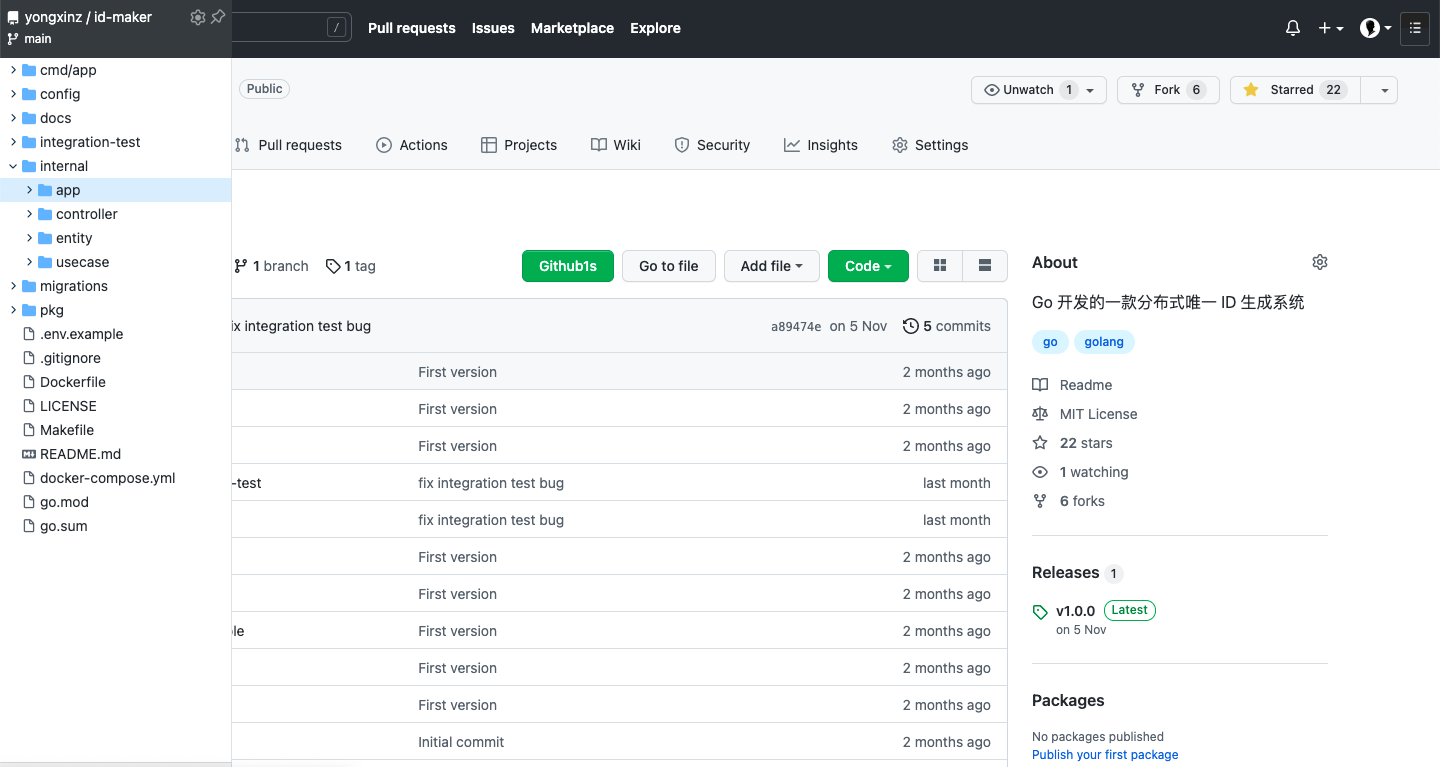1440x767 pixels.
Task: Open the Code dropdown button
Action: tap(867, 266)
